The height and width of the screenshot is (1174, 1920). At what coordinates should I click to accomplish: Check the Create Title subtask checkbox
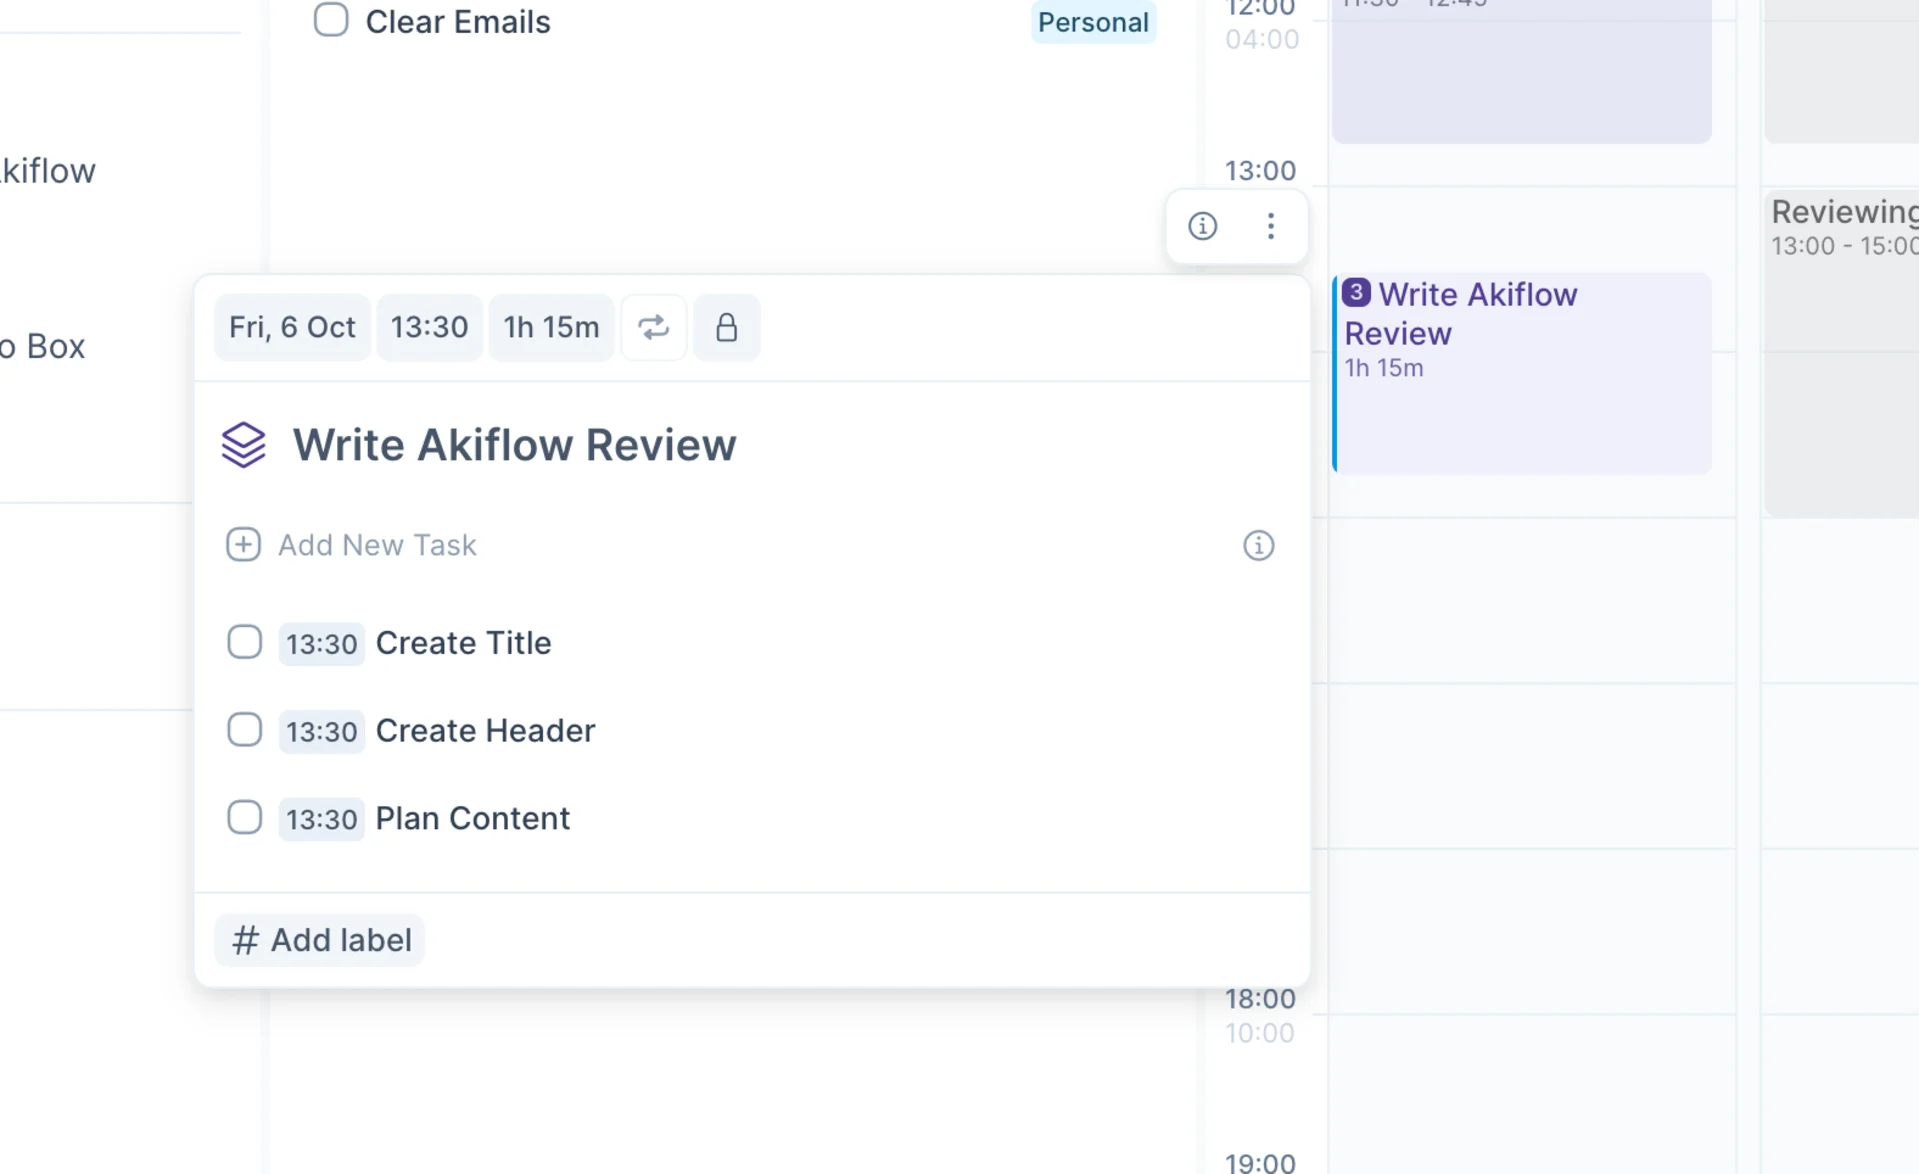[x=244, y=642]
